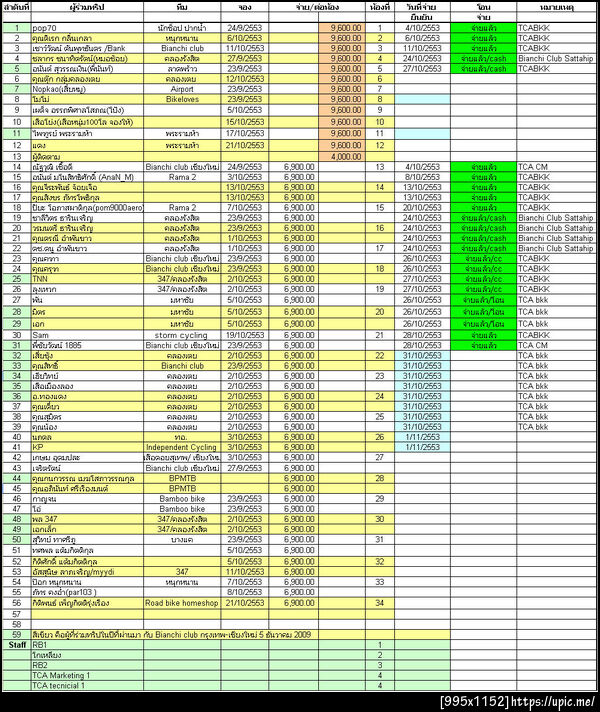
Task: Click the 'Nopkao' name cell in row 7
Action: (x=87, y=89)
